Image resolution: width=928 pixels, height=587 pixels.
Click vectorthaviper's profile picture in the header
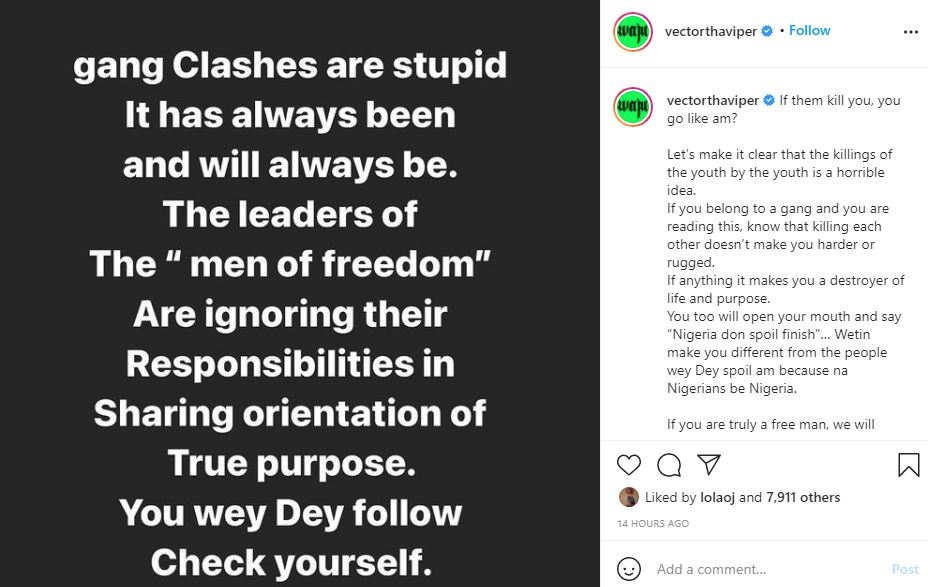(x=633, y=31)
